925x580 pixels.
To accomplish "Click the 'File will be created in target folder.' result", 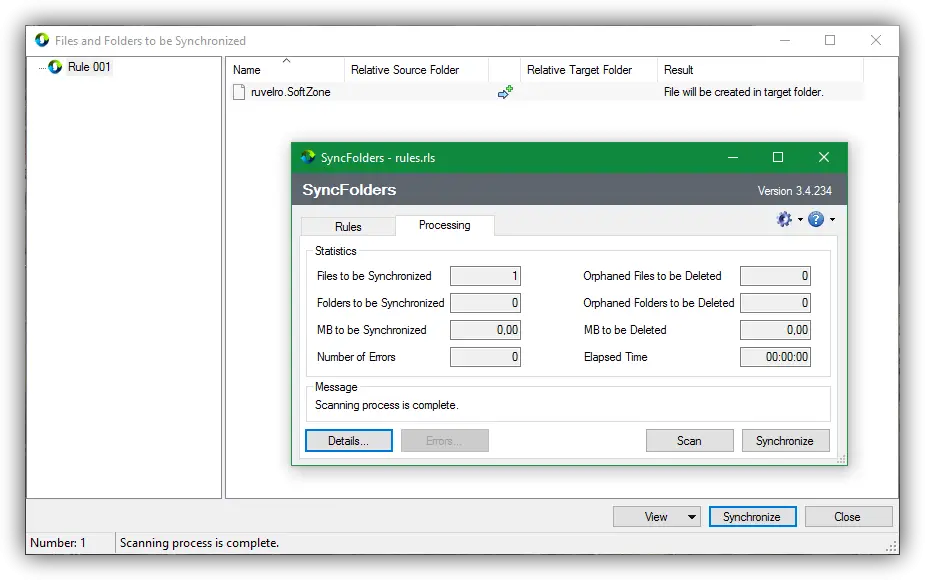I will click(743, 92).
